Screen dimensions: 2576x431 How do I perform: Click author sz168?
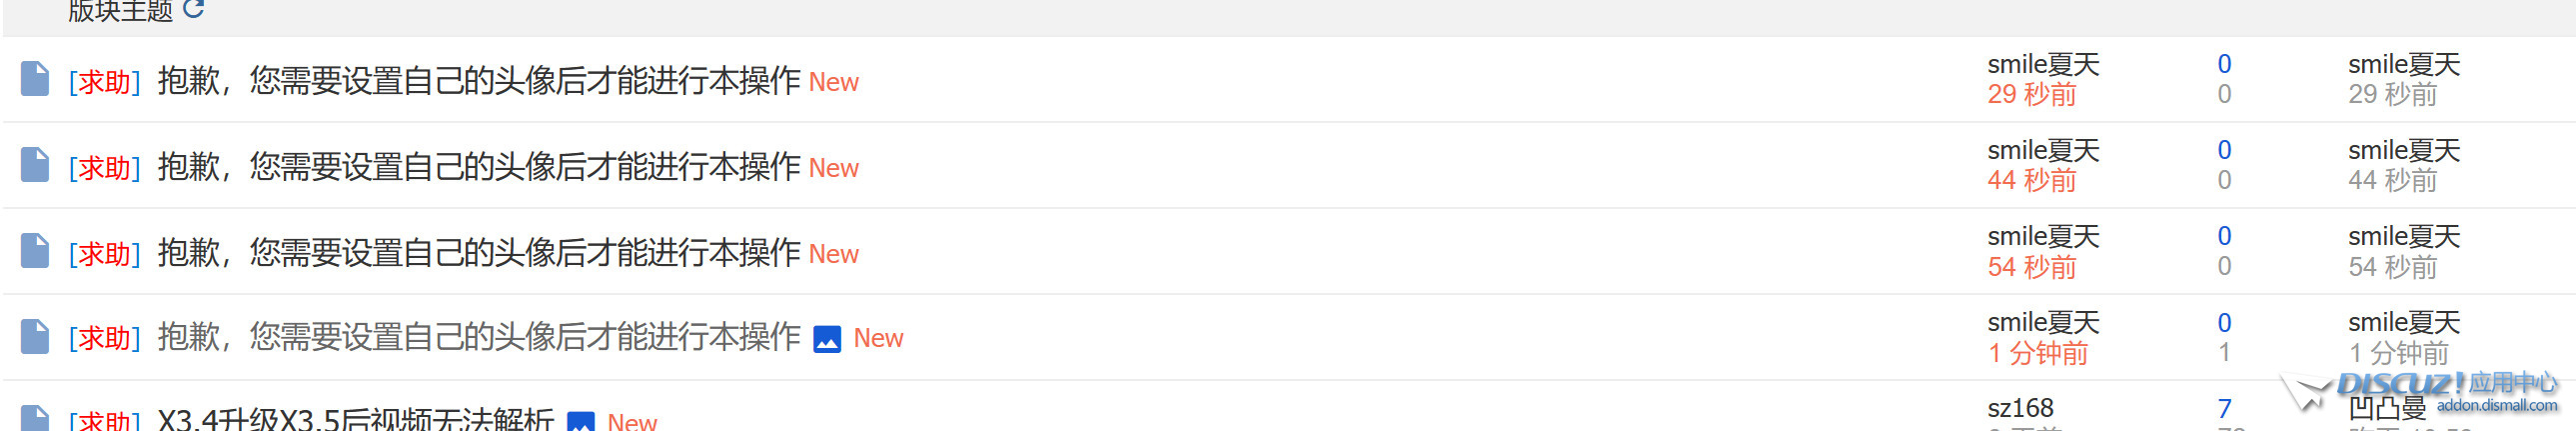click(x=2020, y=408)
